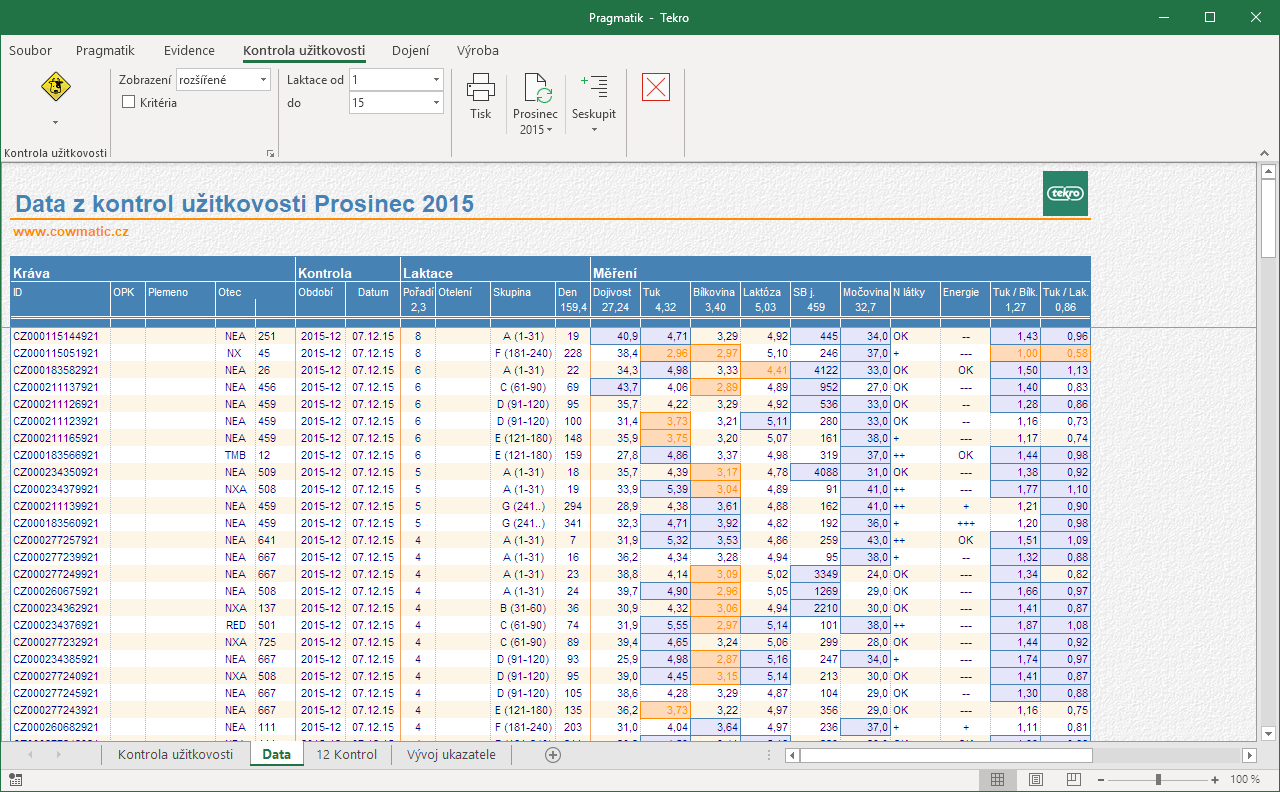The height and width of the screenshot is (792, 1280).
Task: Open the Soubor menu
Action: [30, 50]
